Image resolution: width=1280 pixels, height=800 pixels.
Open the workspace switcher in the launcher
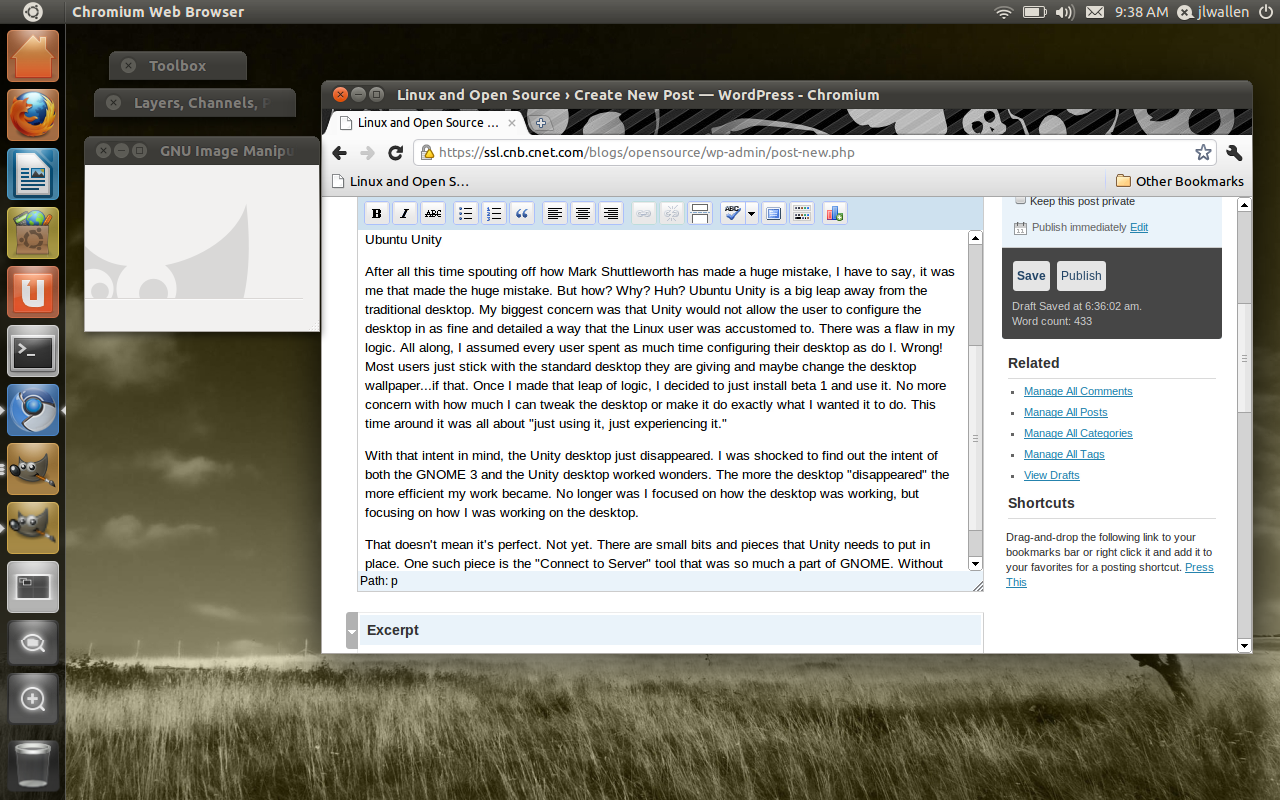coord(33,587)
